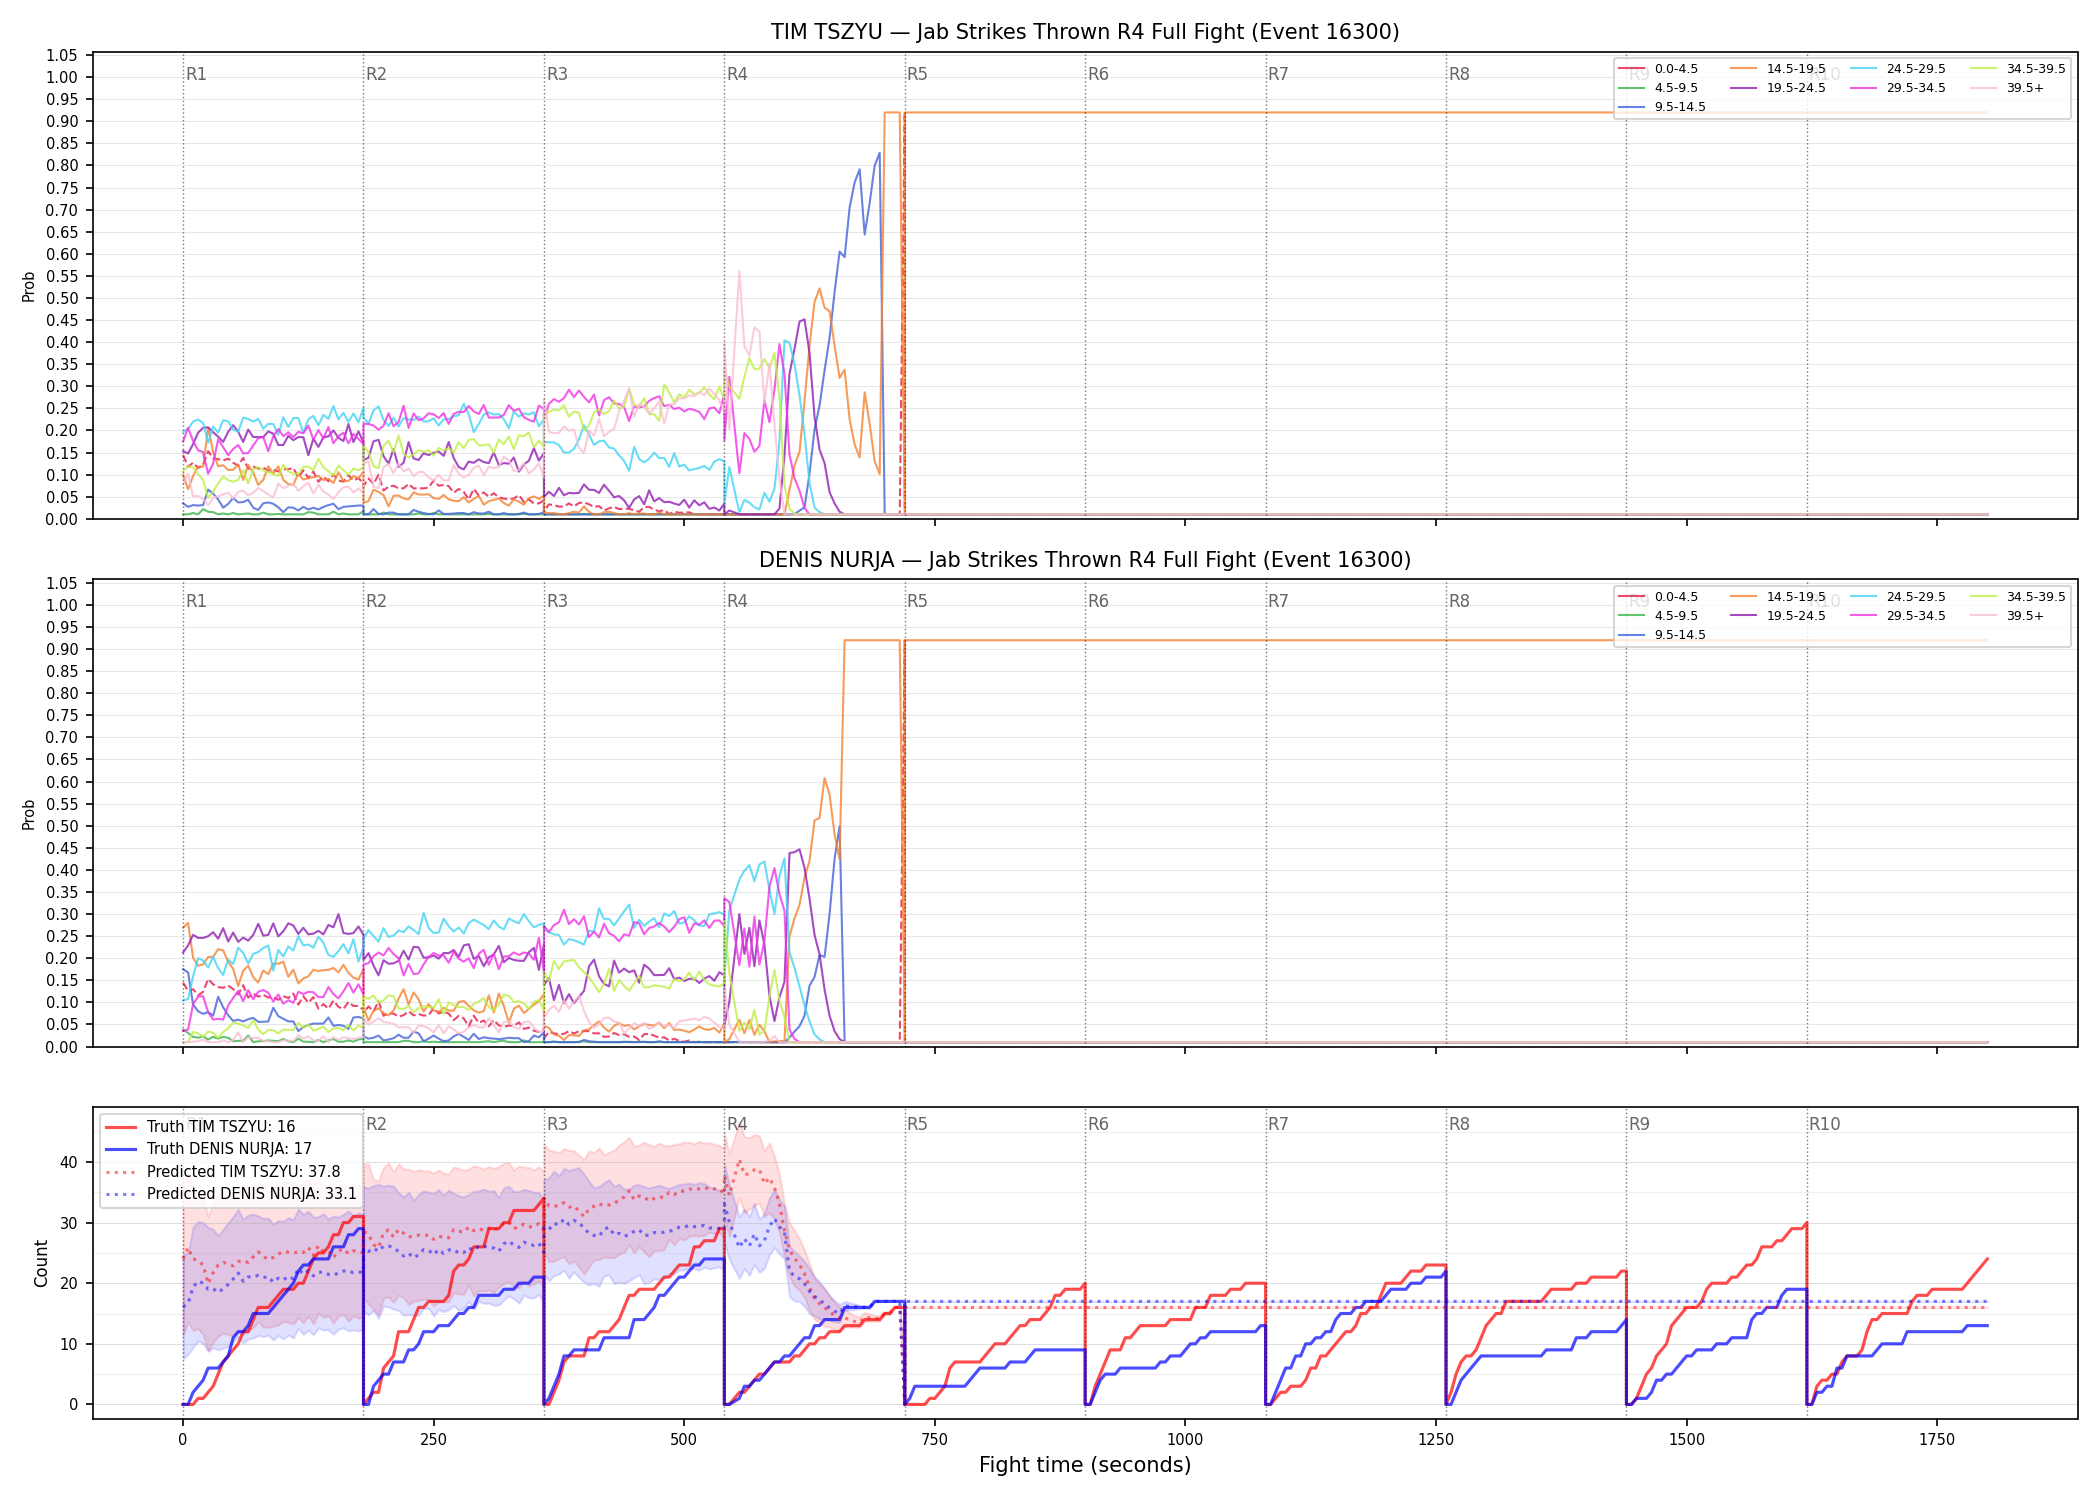Click the 24.5-29.5 legend entry in the DENIS NURJA chart

(1898, 597)
